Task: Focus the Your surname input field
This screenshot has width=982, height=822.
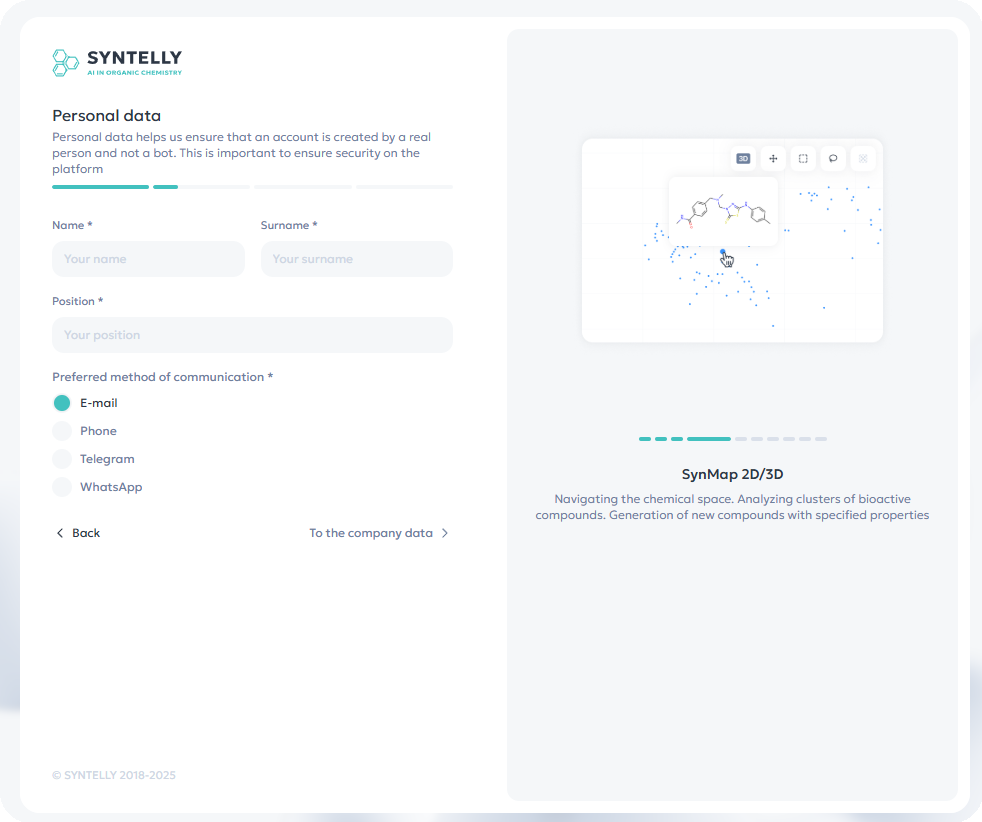Action: click(356, 258)
